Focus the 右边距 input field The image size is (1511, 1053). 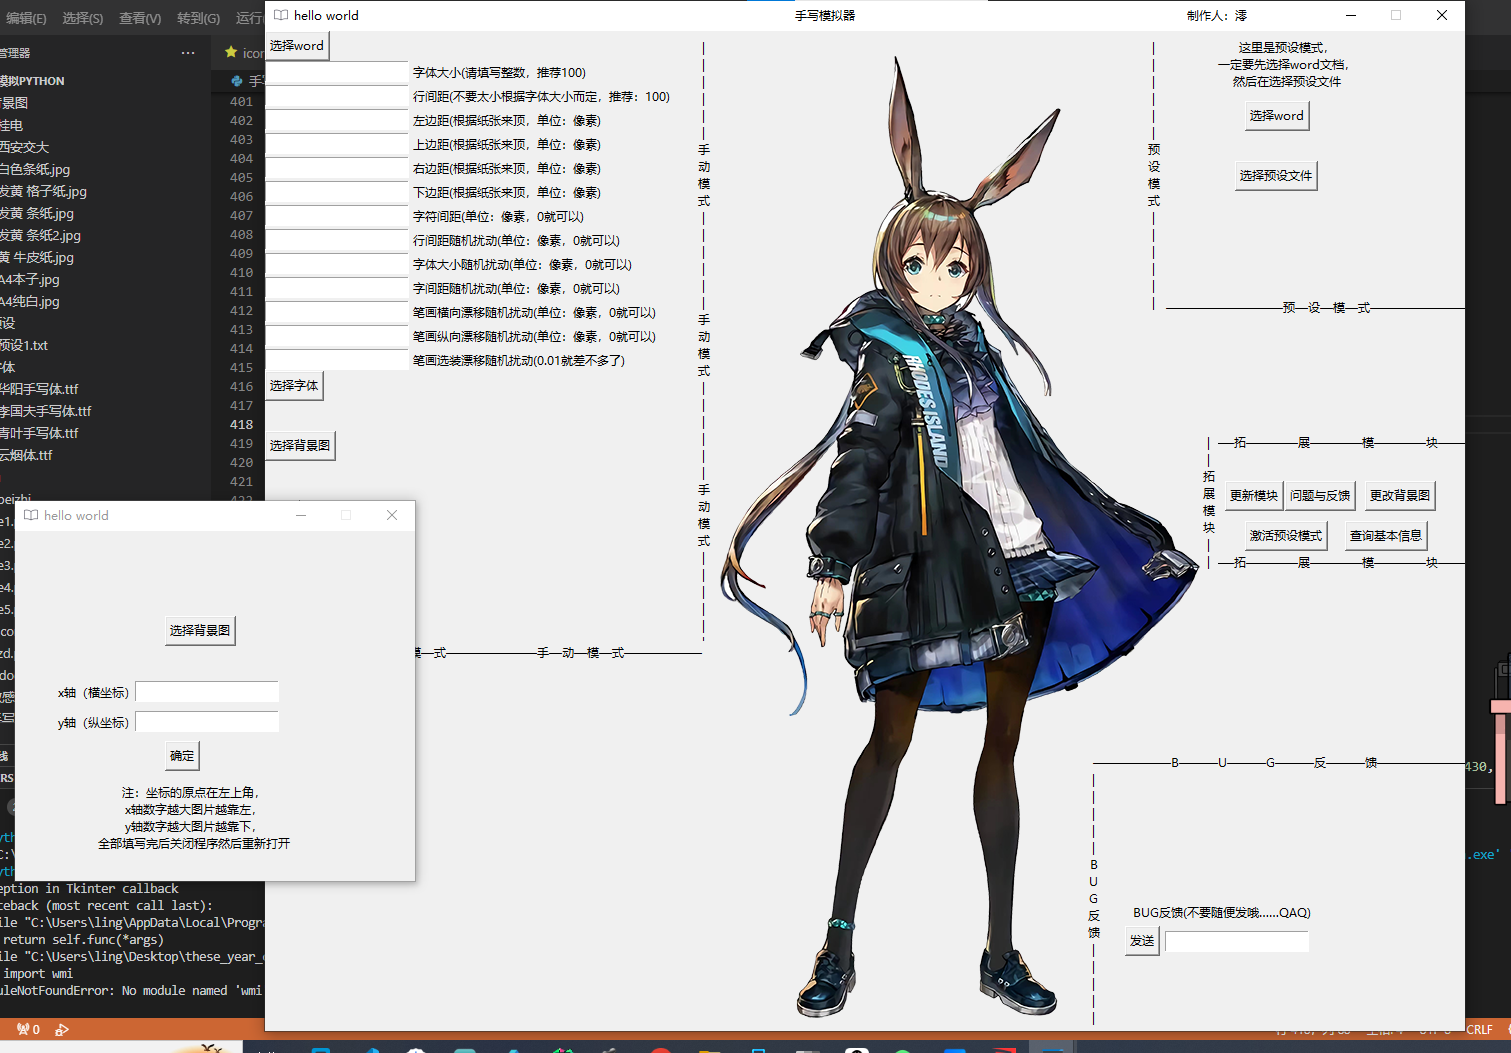pyautogui.click(x=337, y=168)
